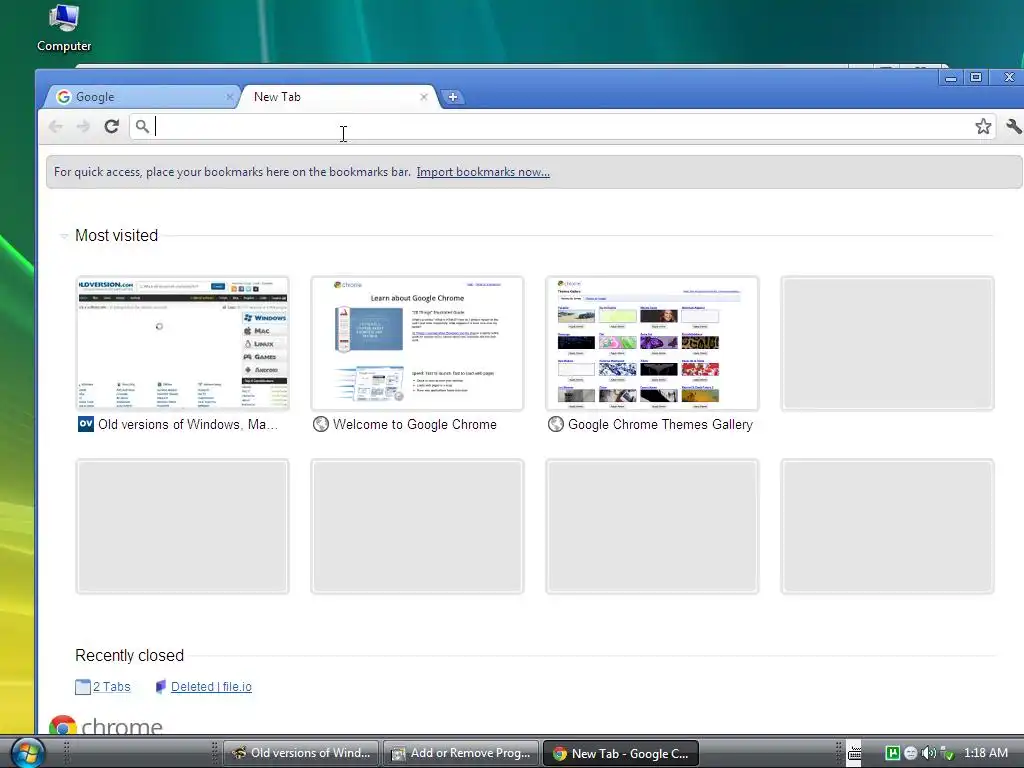
Task: Reload the page
Action: pyautogui.click(x=112, y=126)
